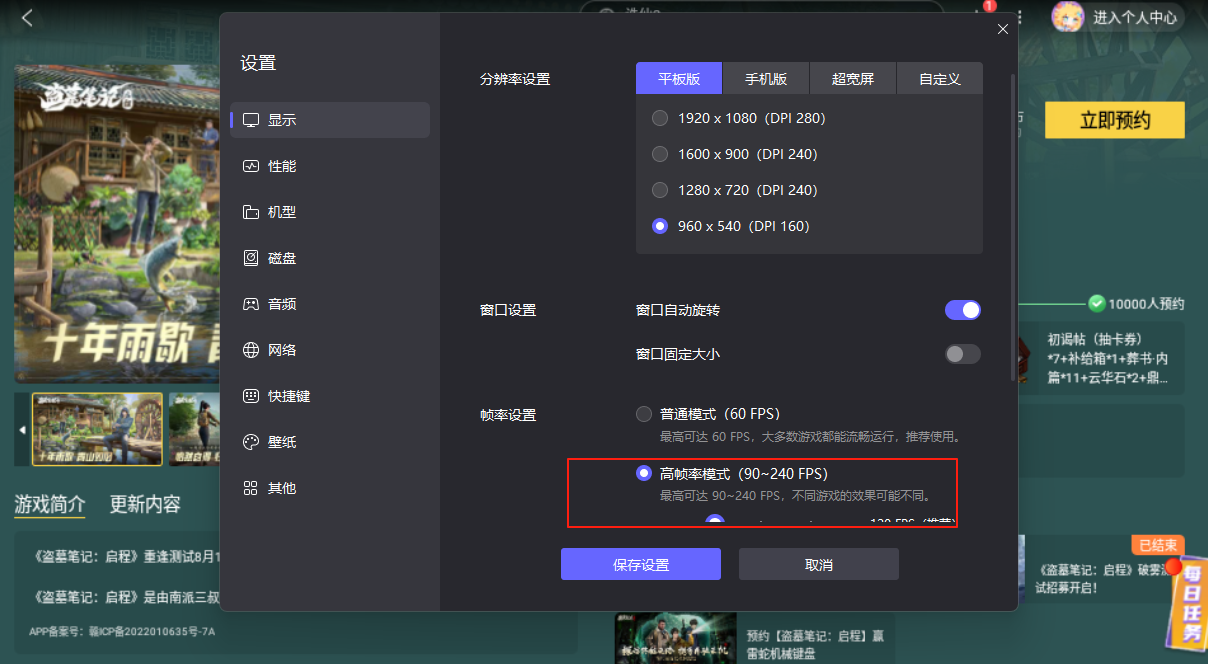Go back with the top-left arrow

[x=27, y=18]
